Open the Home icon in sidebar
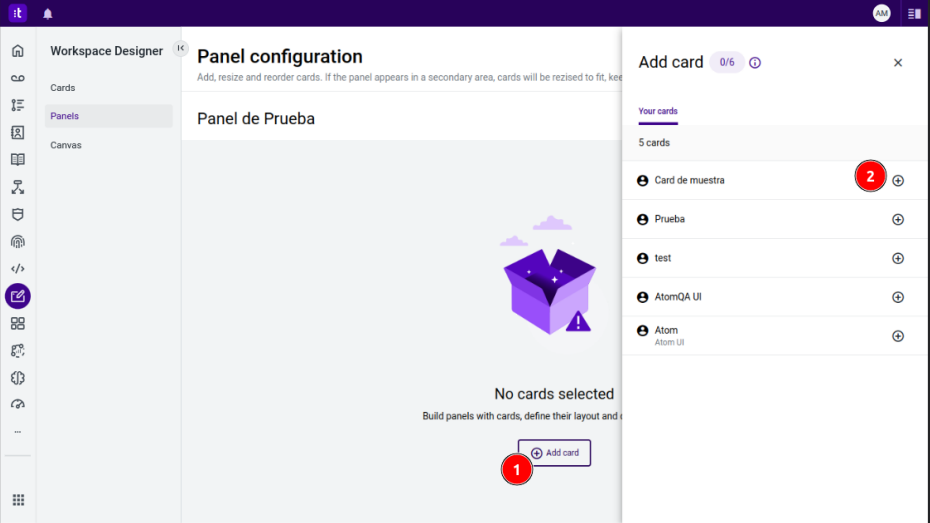930x523 pixels. [17, 51]
